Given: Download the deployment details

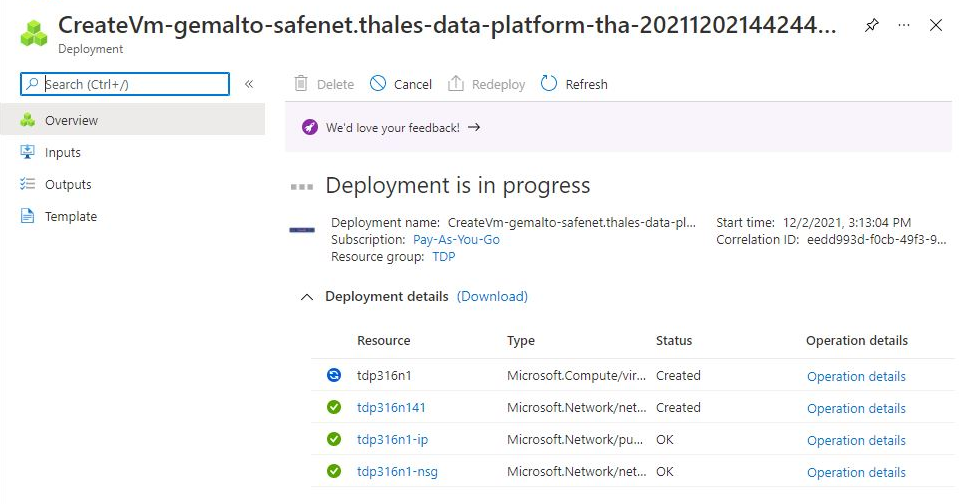Looking at the screenshot, I should tap(492, 297).
